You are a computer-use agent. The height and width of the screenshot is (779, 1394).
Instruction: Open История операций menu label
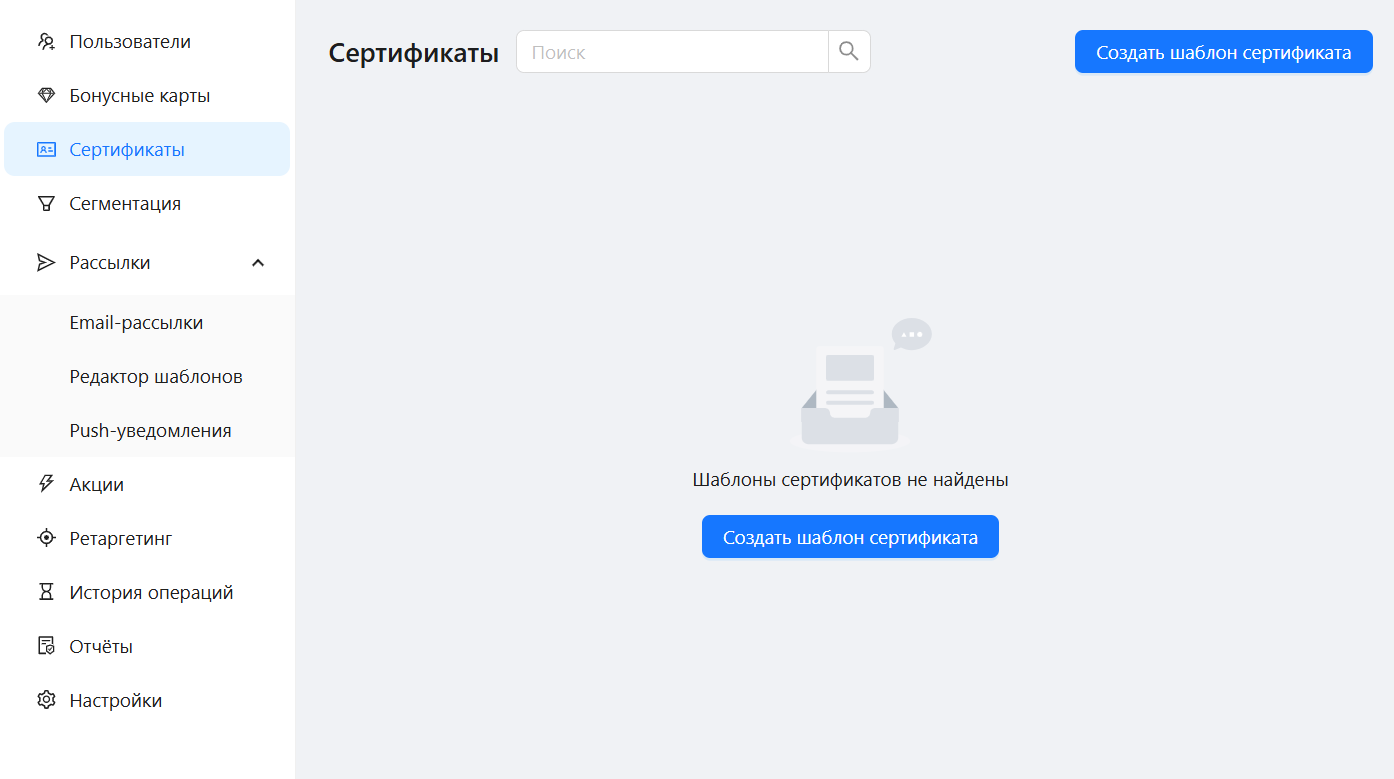[x=151, y=593]
